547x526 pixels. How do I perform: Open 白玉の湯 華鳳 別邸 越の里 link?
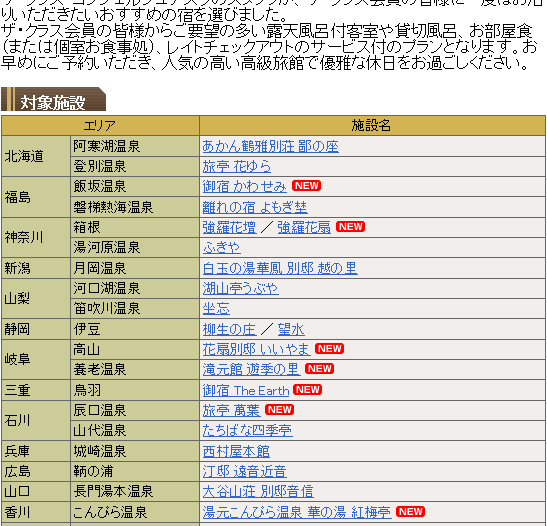point(280,268)
